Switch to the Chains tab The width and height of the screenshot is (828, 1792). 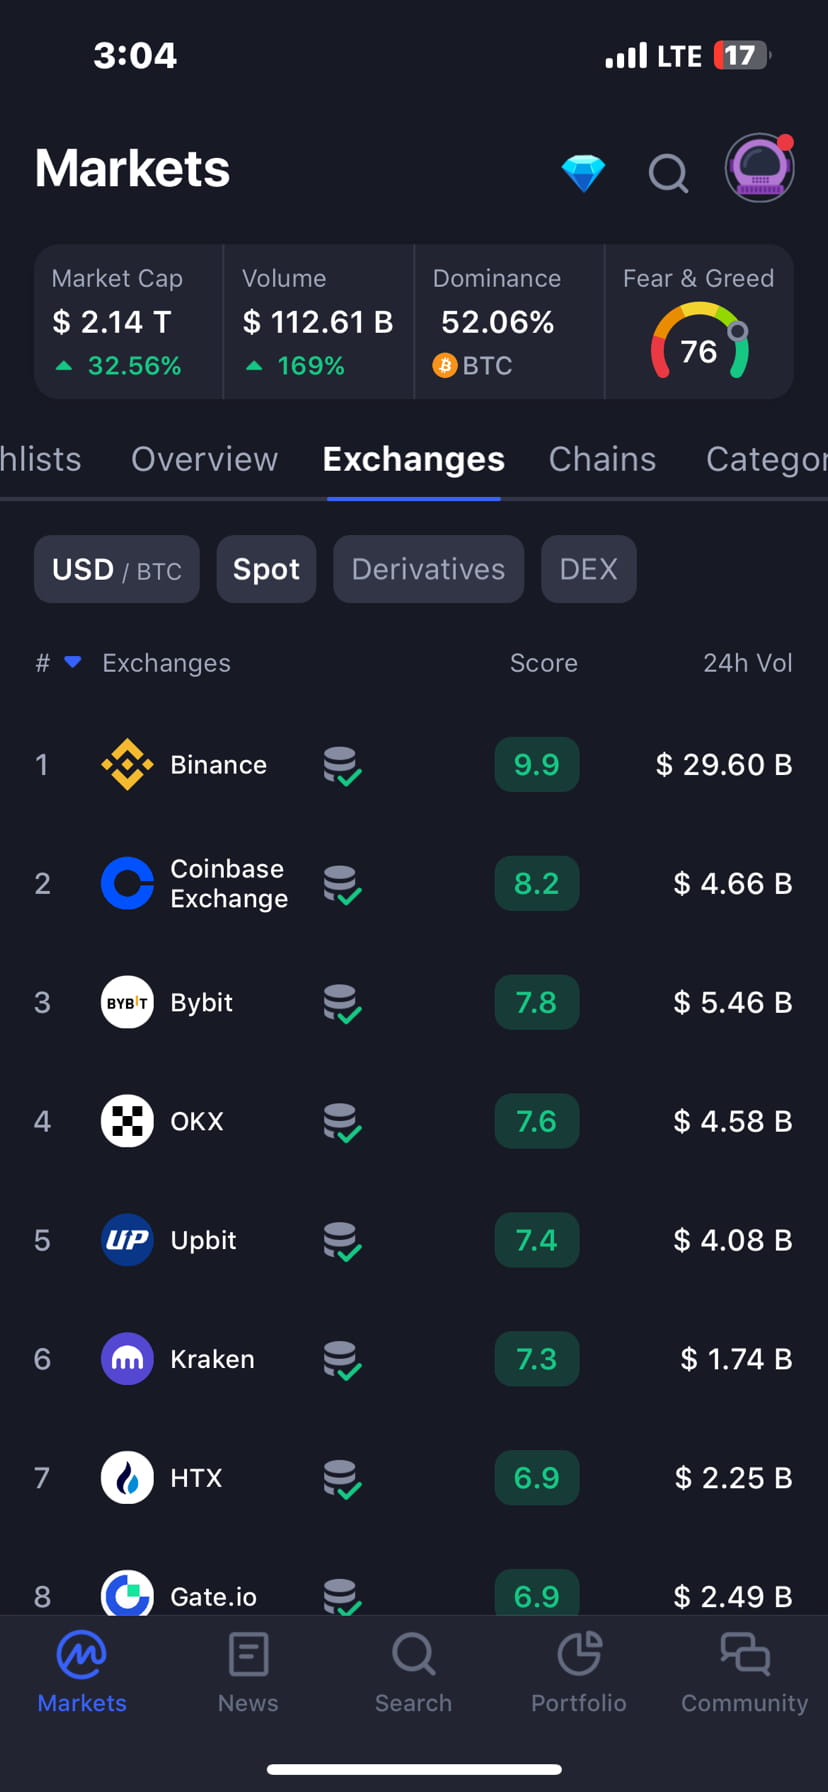coord(602,459)
